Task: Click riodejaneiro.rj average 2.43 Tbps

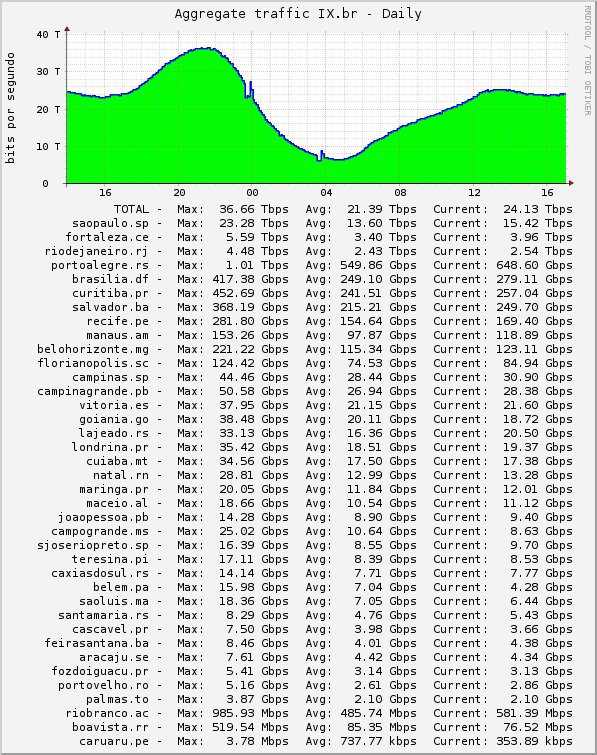Action: click(385, 251)
